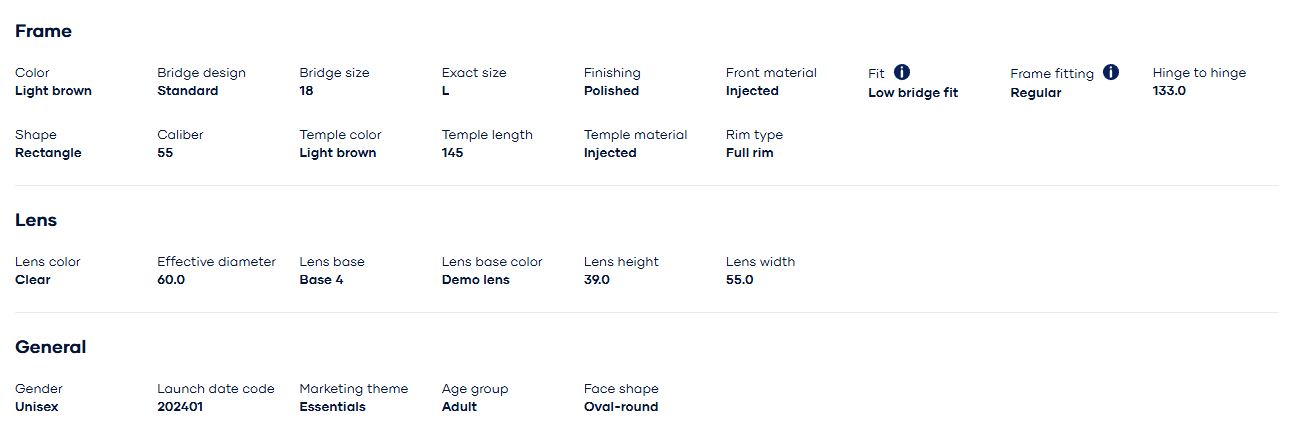Image resolution: width=1302 pixels, height=432 pixels.
Task: Click the Effective diameter value 60.0
Action: pos(171,280)
